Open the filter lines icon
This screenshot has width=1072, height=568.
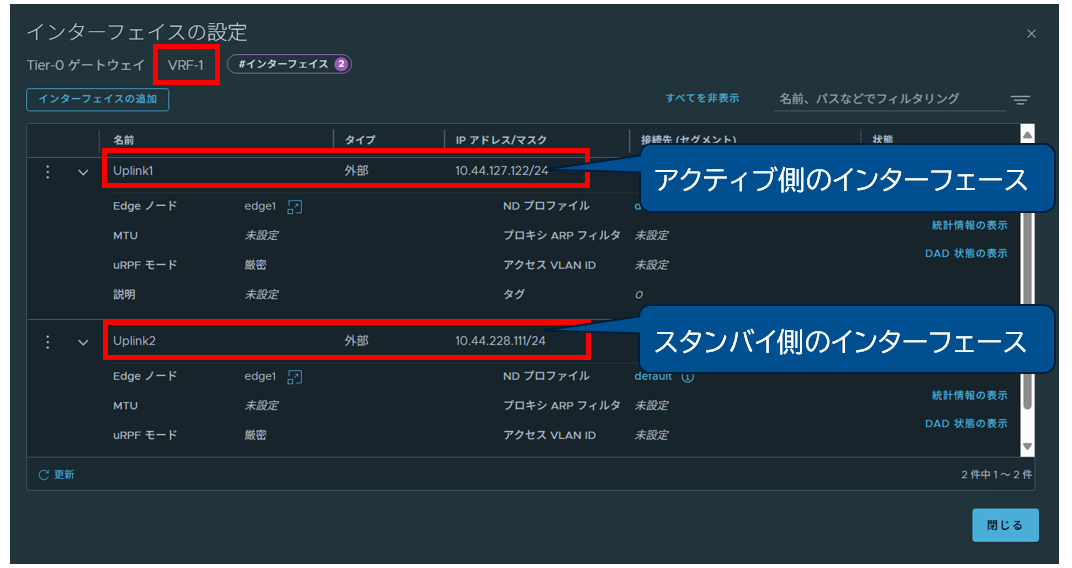[x=1021, y=100]
